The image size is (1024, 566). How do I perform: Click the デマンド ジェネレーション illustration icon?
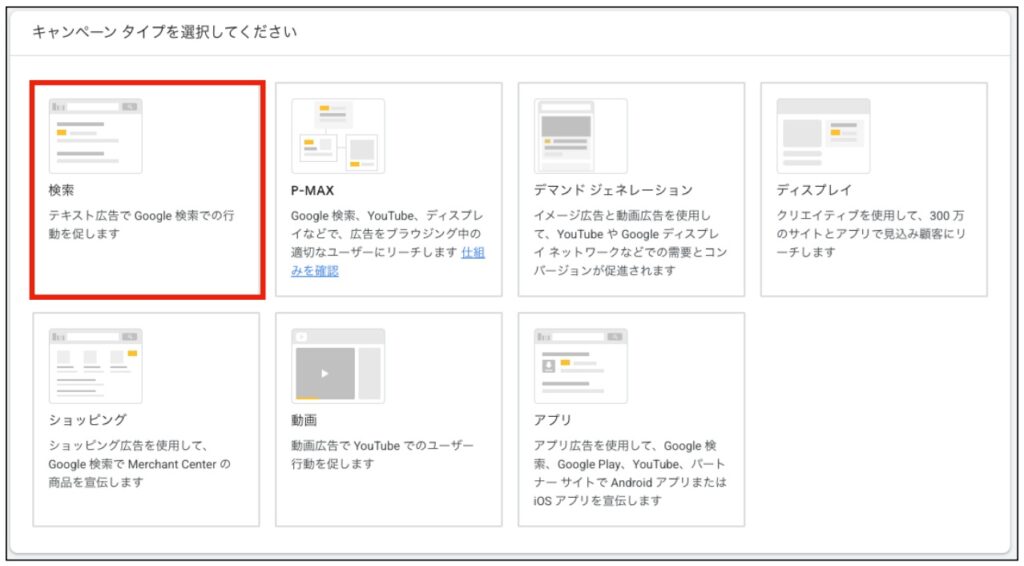(x=580, y=136)
